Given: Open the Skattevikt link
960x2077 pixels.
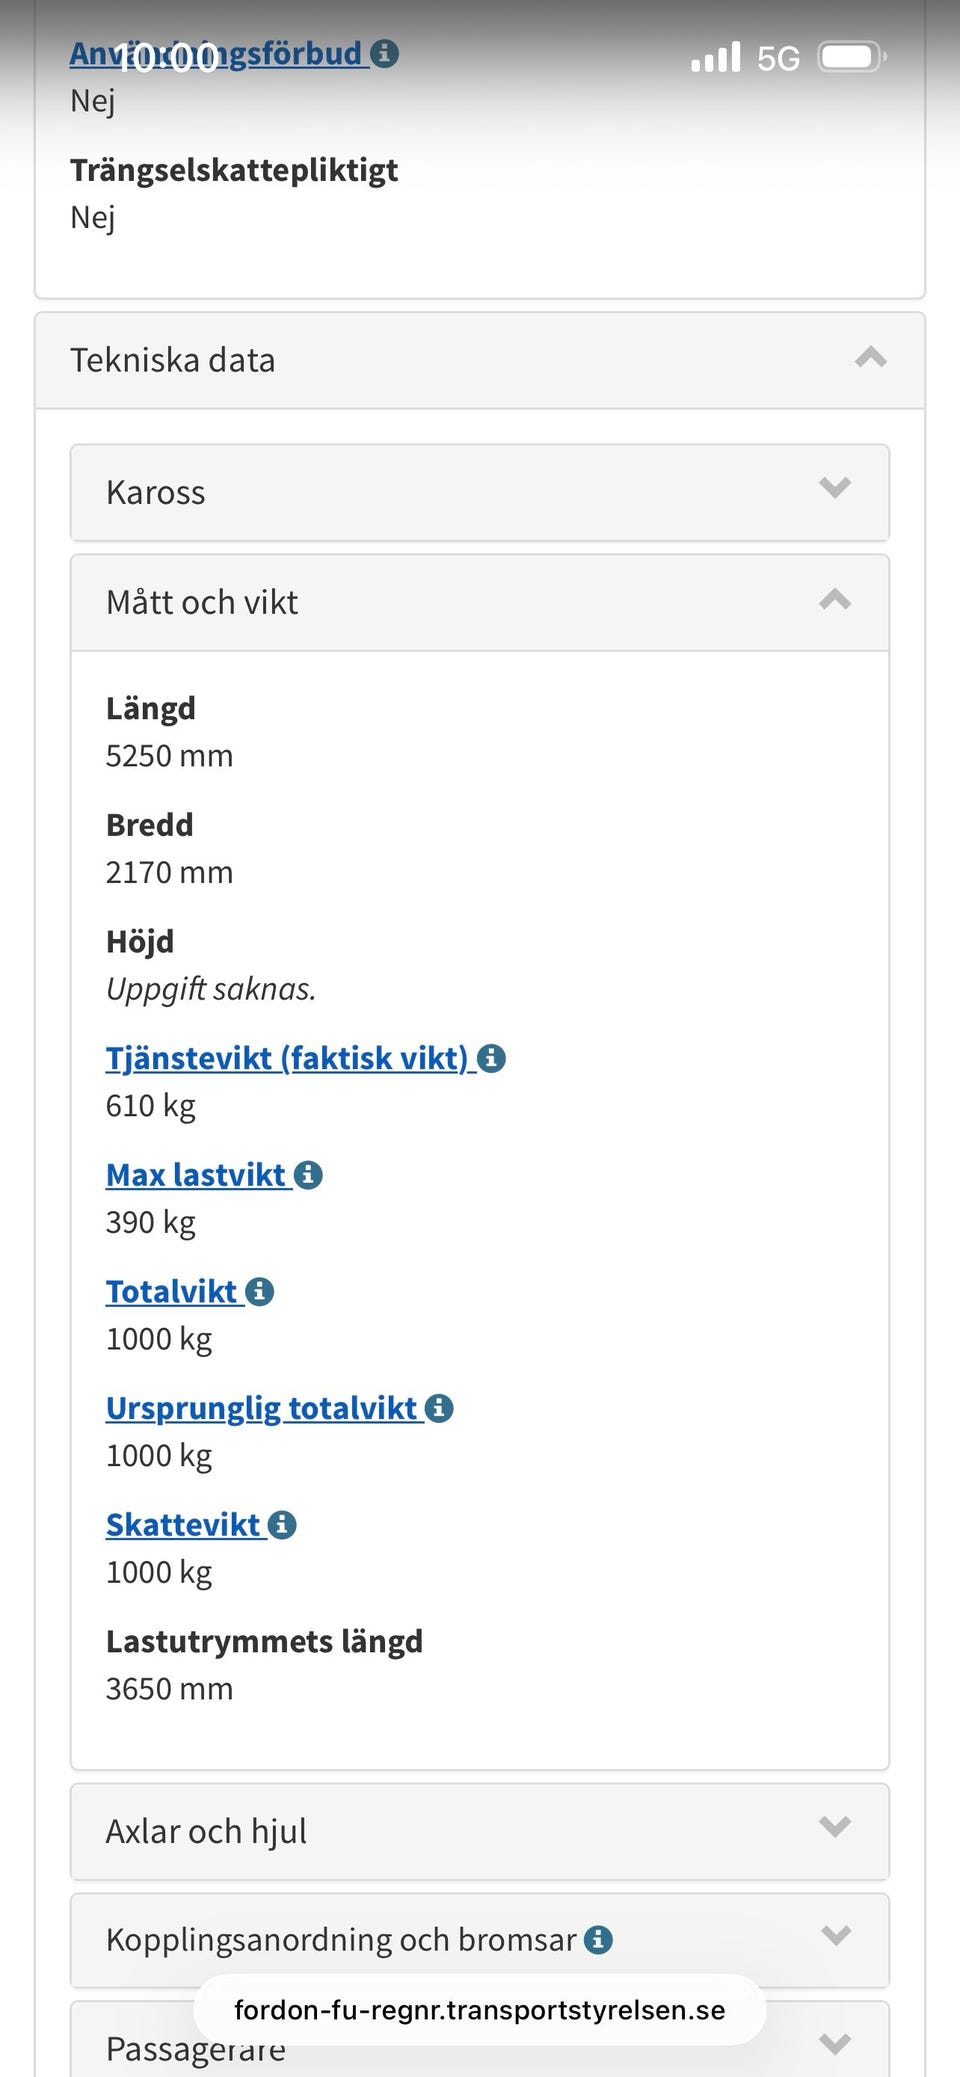Looking at the screenshot, I should pos(183,1525).
